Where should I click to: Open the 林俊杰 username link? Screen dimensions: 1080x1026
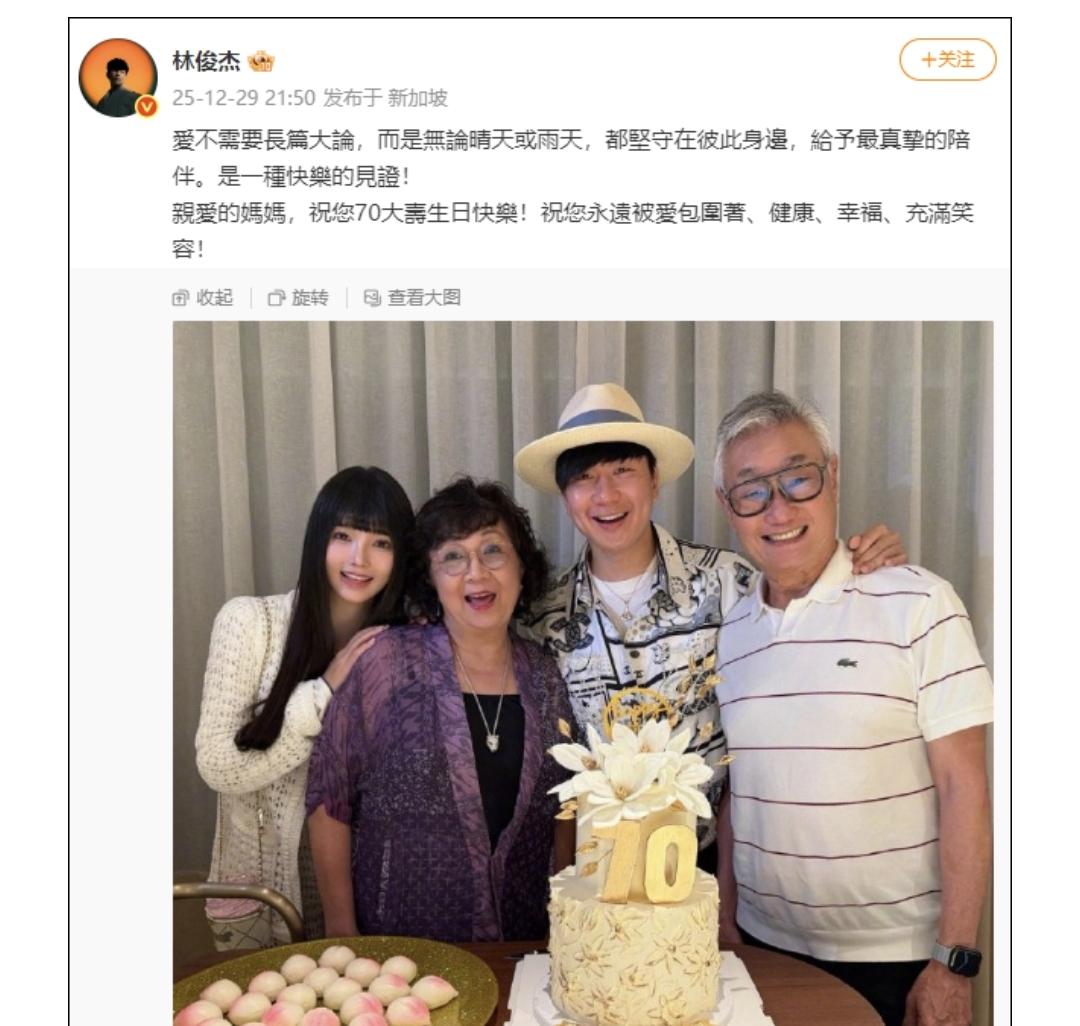click(x=205, y=61)
